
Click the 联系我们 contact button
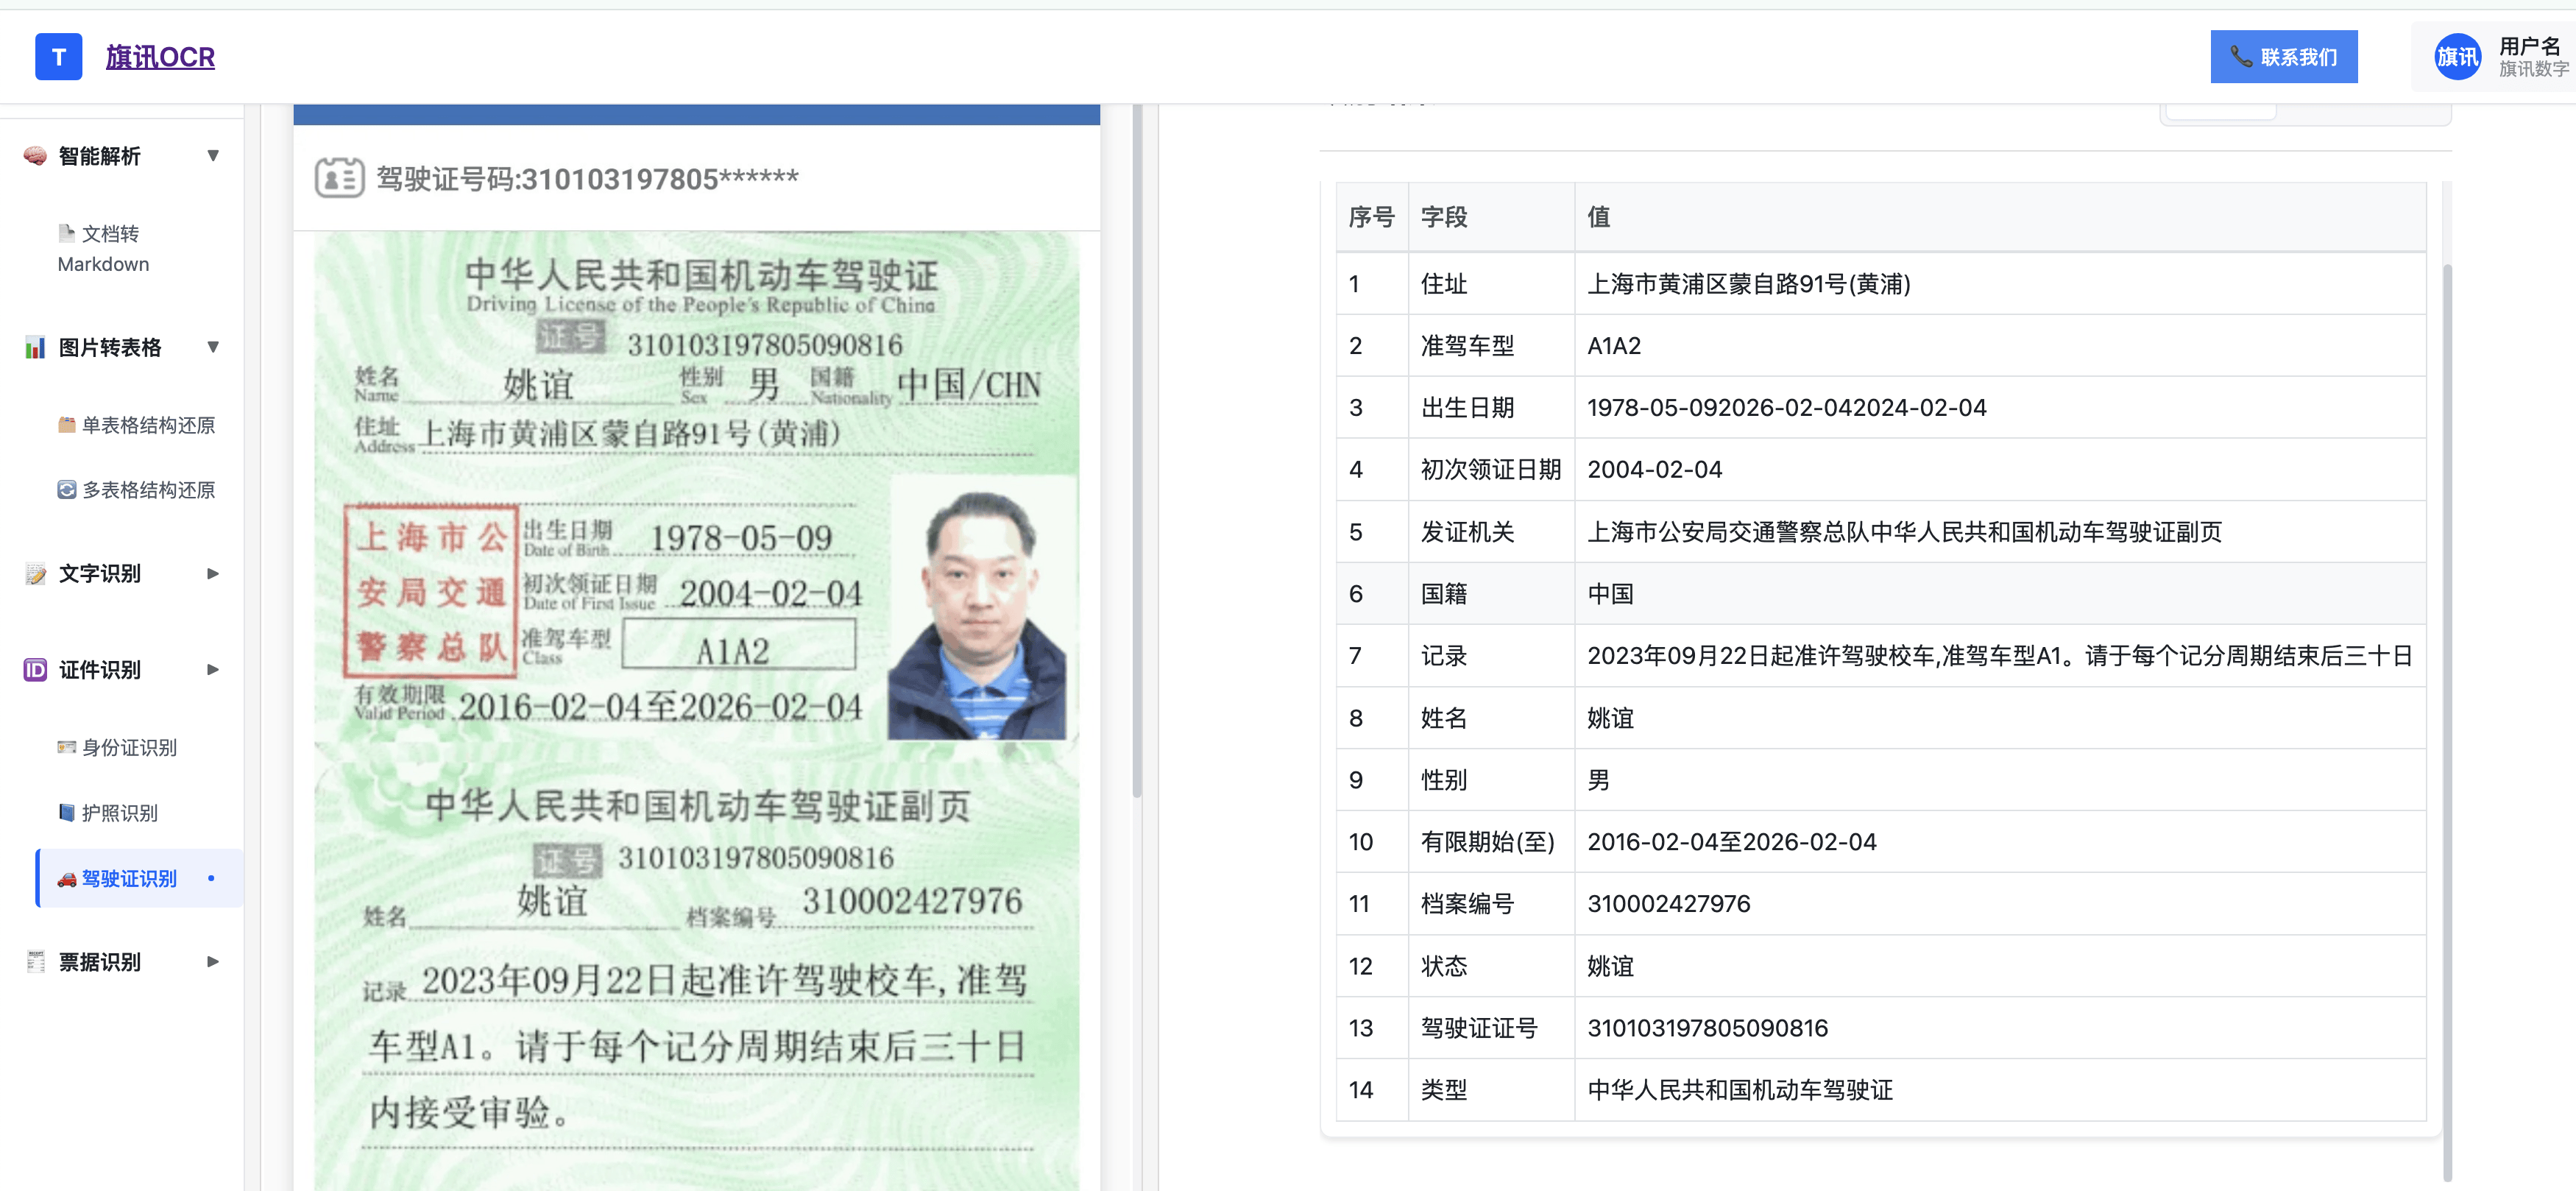[2284, 57]
